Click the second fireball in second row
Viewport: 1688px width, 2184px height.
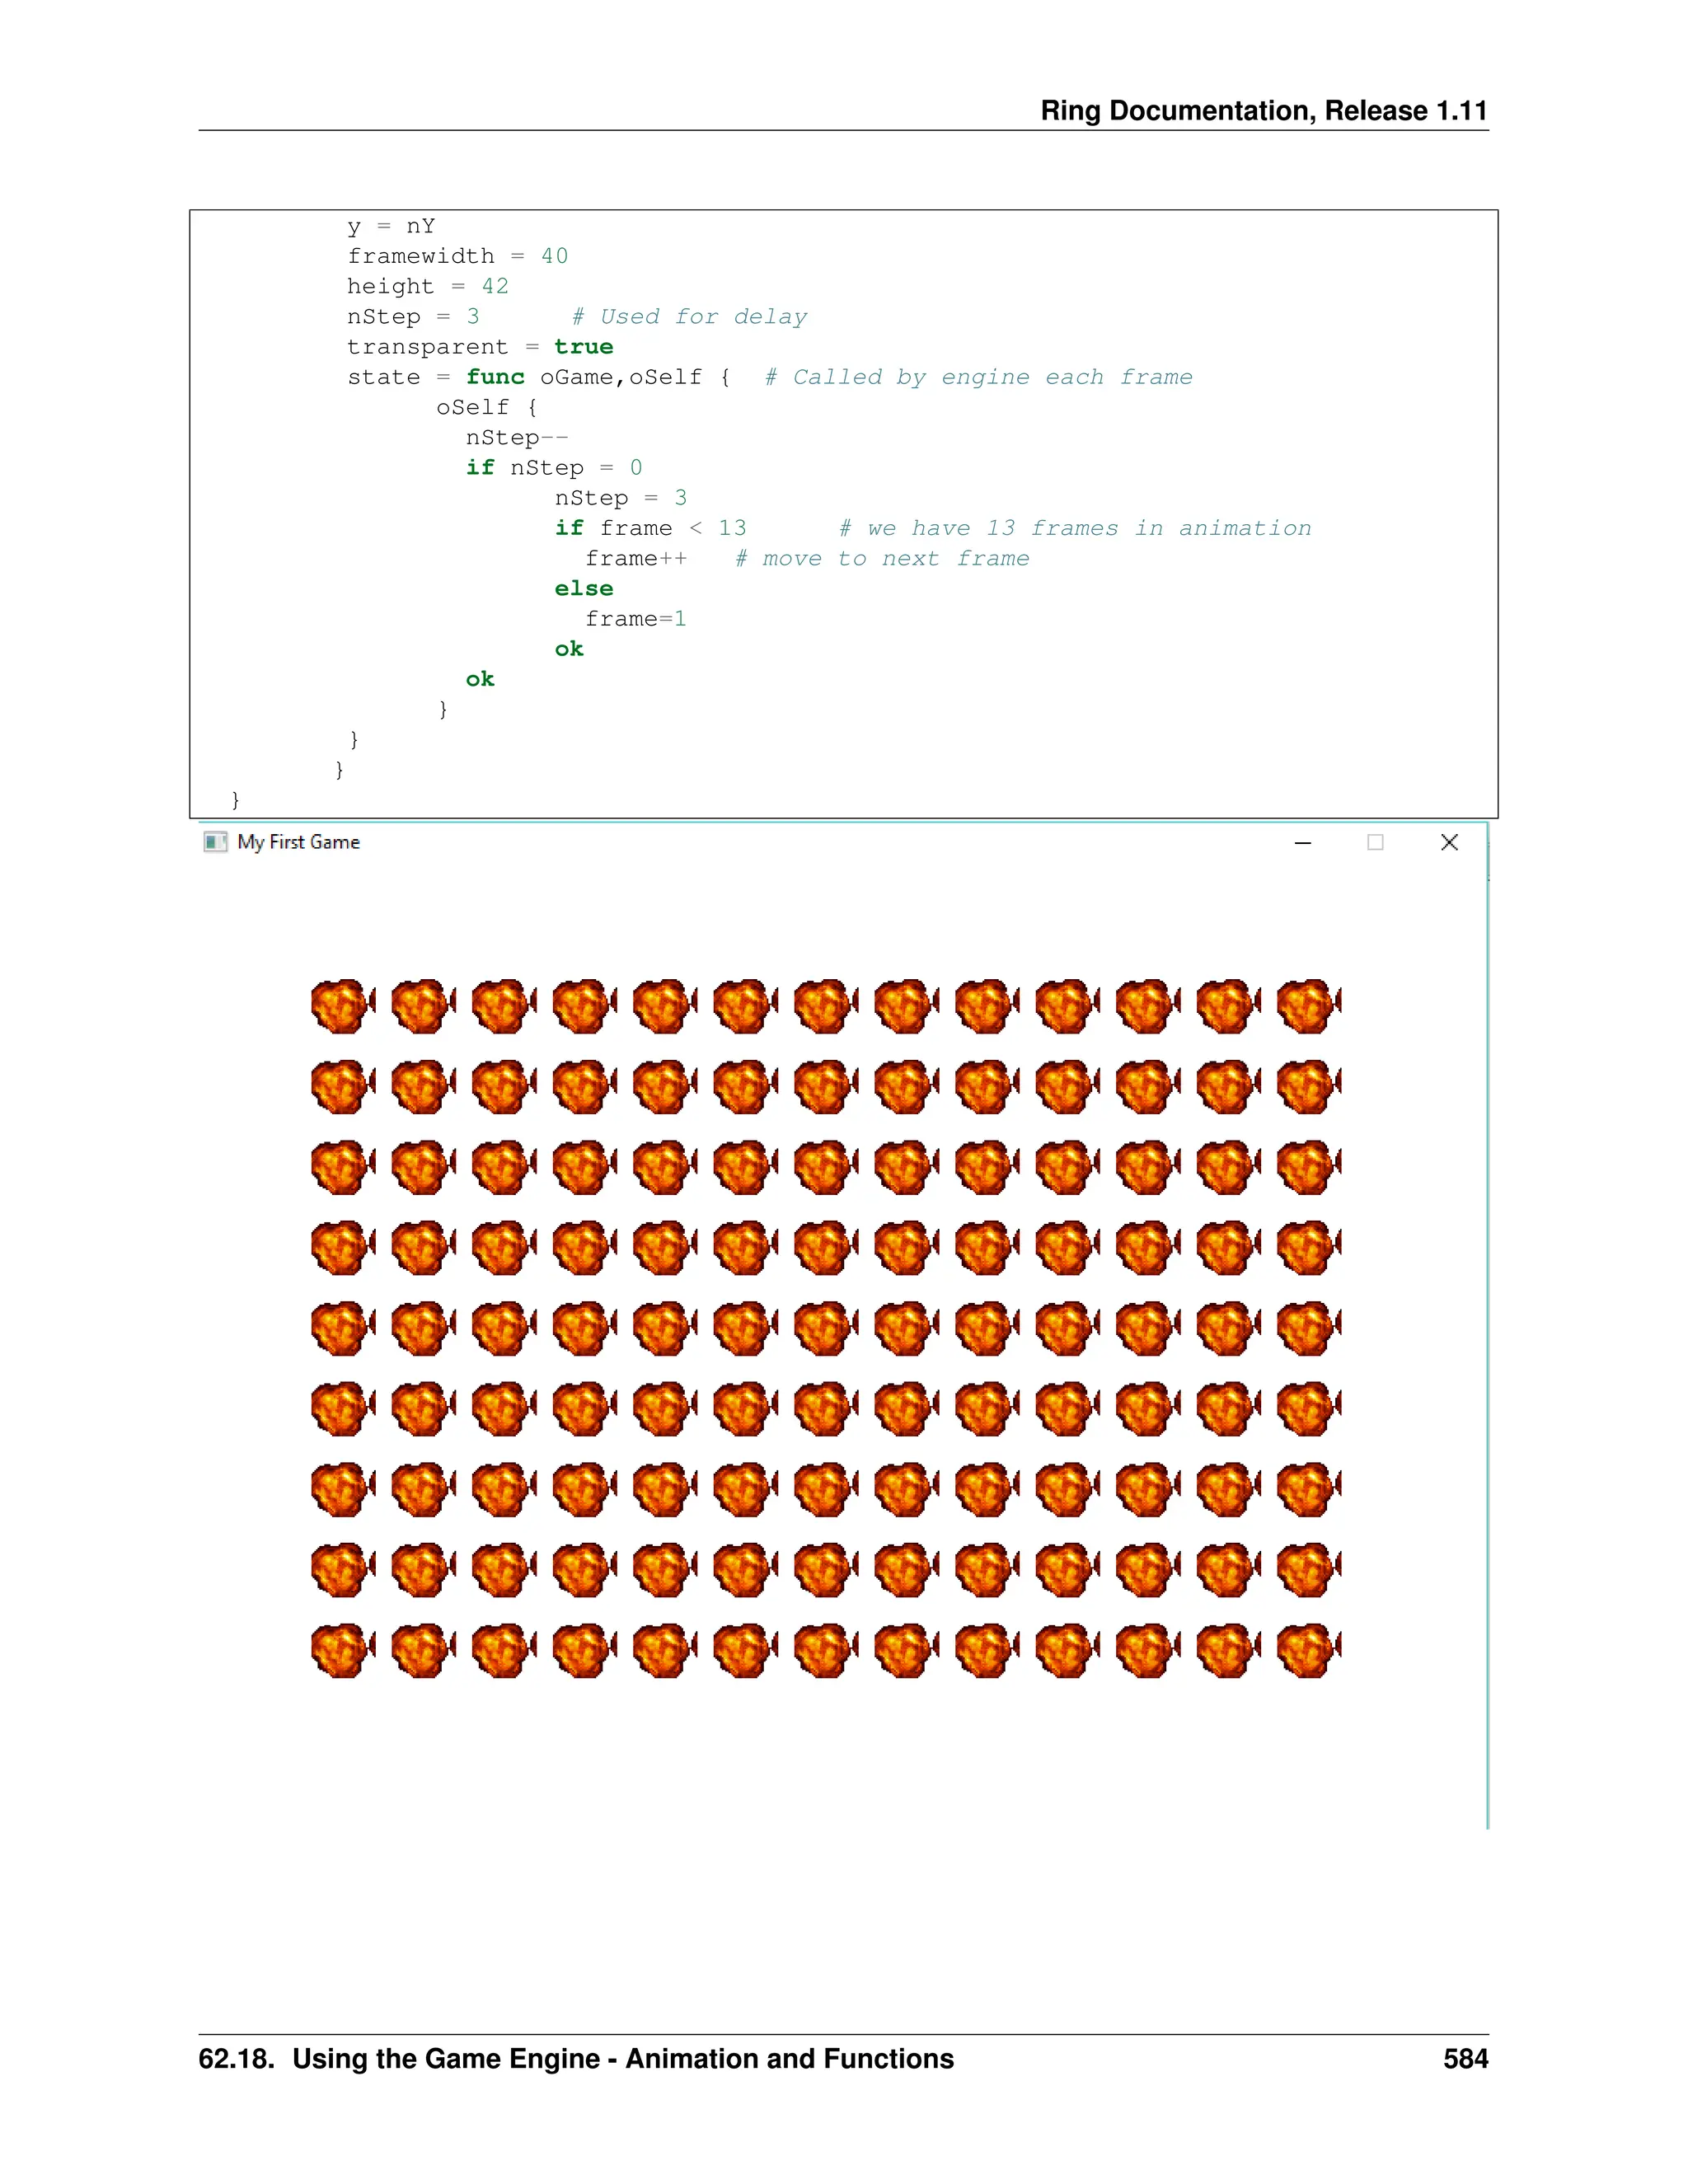pyautogui.click(x=422, y=1086)
